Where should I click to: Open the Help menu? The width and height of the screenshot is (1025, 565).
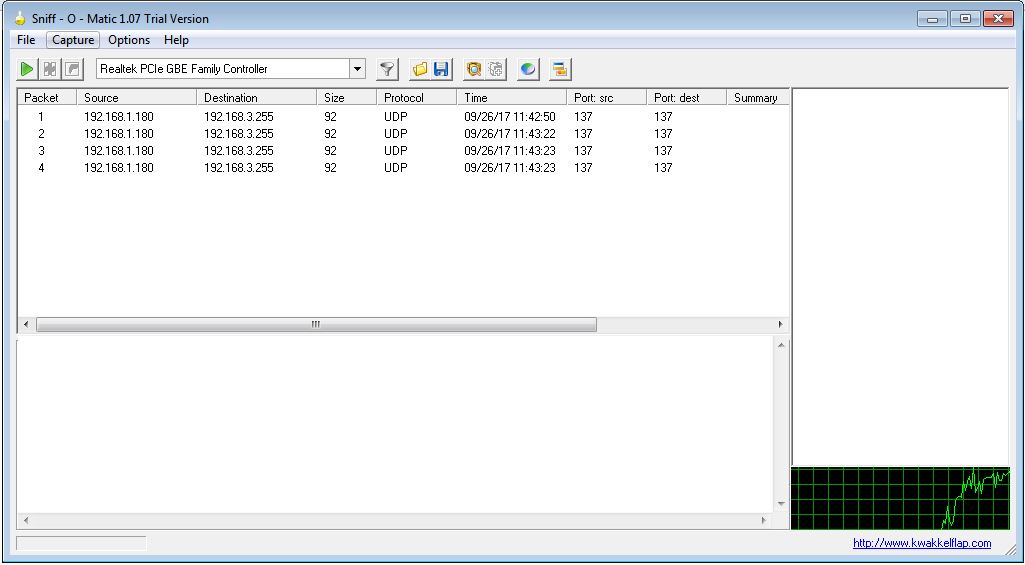pos(176,40)
